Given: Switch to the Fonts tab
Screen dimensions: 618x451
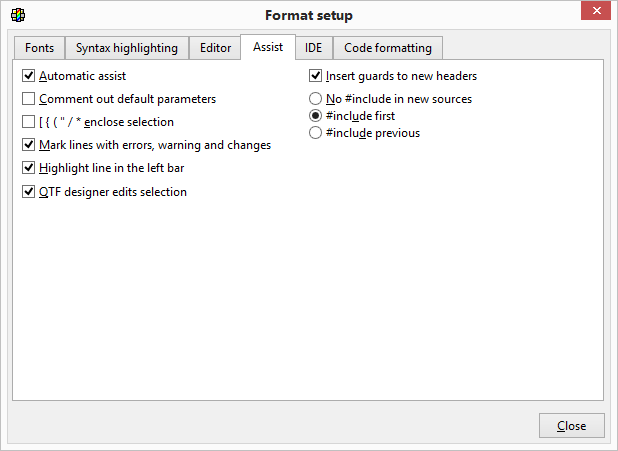Looking at the screenshot, I should [x=40, y=48].
